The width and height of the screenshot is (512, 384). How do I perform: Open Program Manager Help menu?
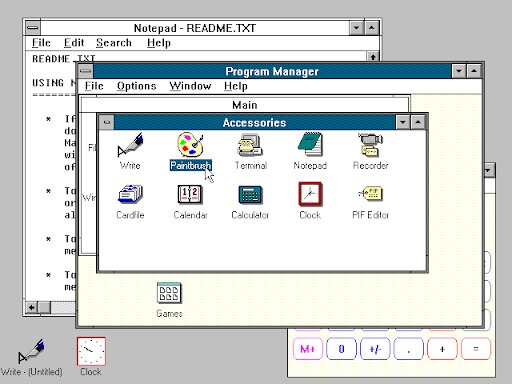[x=236, y=86]
